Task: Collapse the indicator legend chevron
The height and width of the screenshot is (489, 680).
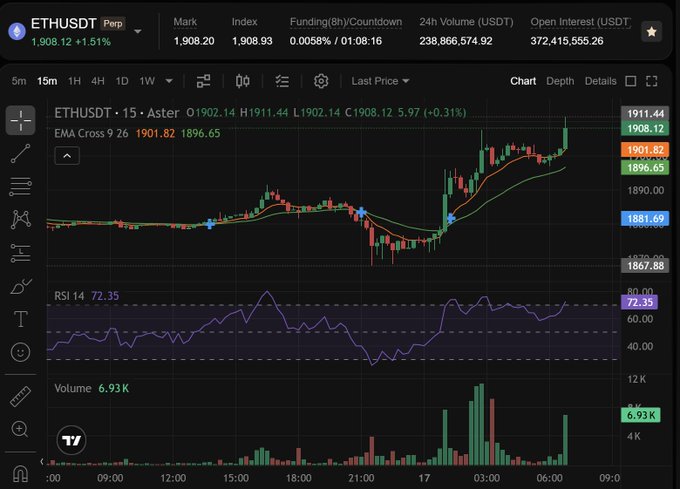Action: click(x=67, y=156)
